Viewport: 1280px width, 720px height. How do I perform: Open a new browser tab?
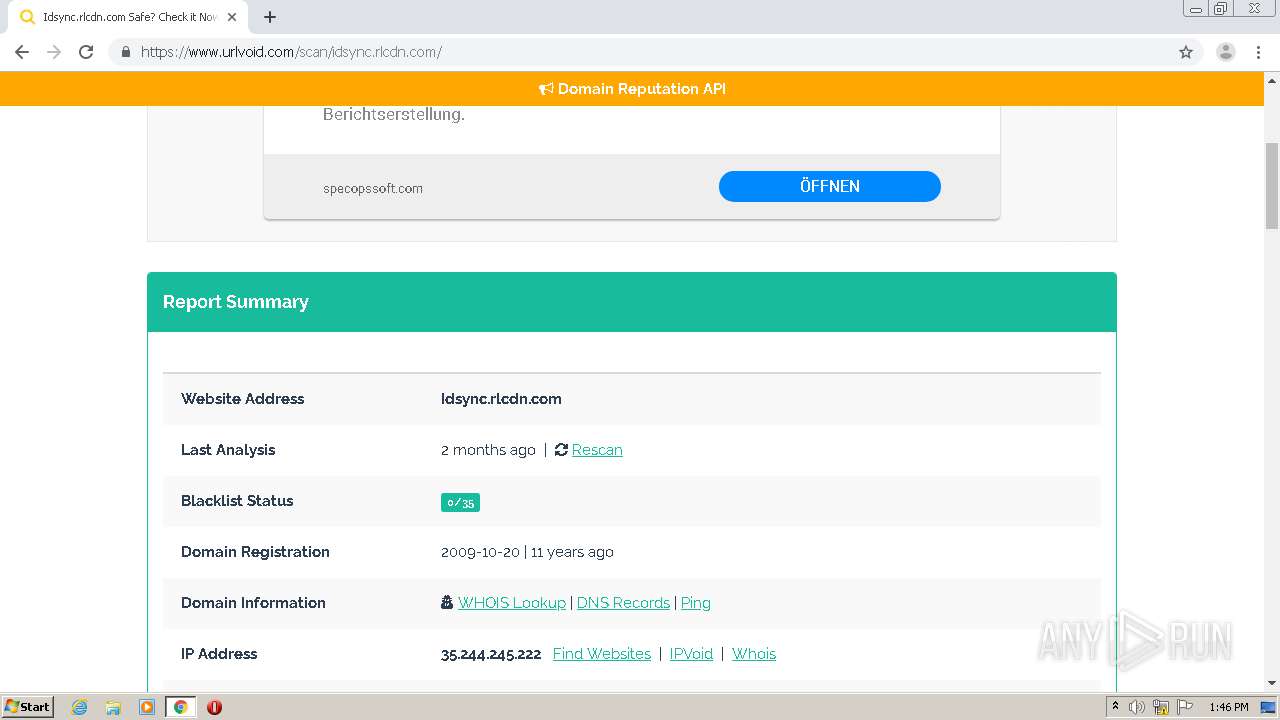[x=270, y=17]
